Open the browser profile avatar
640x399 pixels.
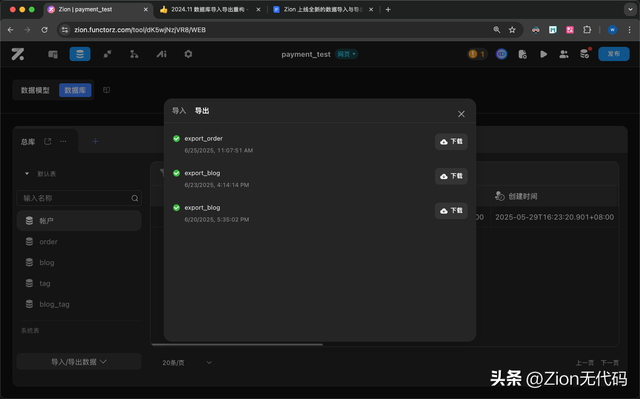tap(612, 30)
